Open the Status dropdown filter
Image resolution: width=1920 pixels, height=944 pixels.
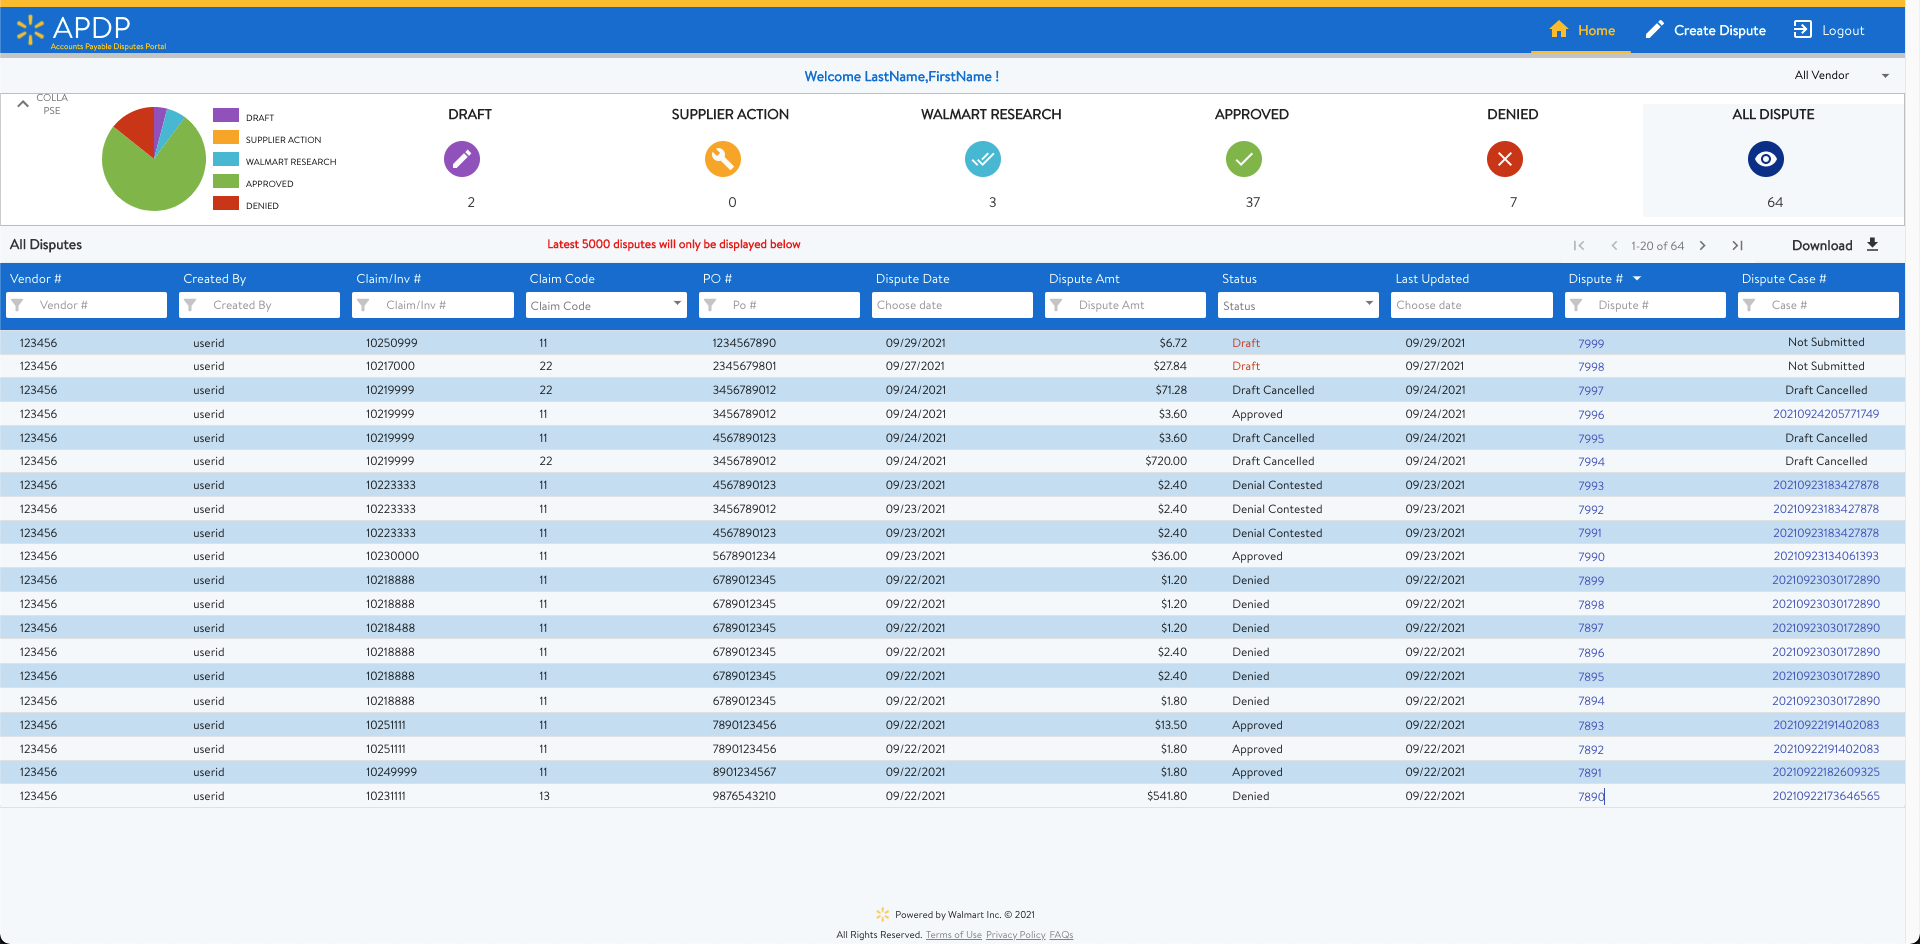click(1297, 305)
